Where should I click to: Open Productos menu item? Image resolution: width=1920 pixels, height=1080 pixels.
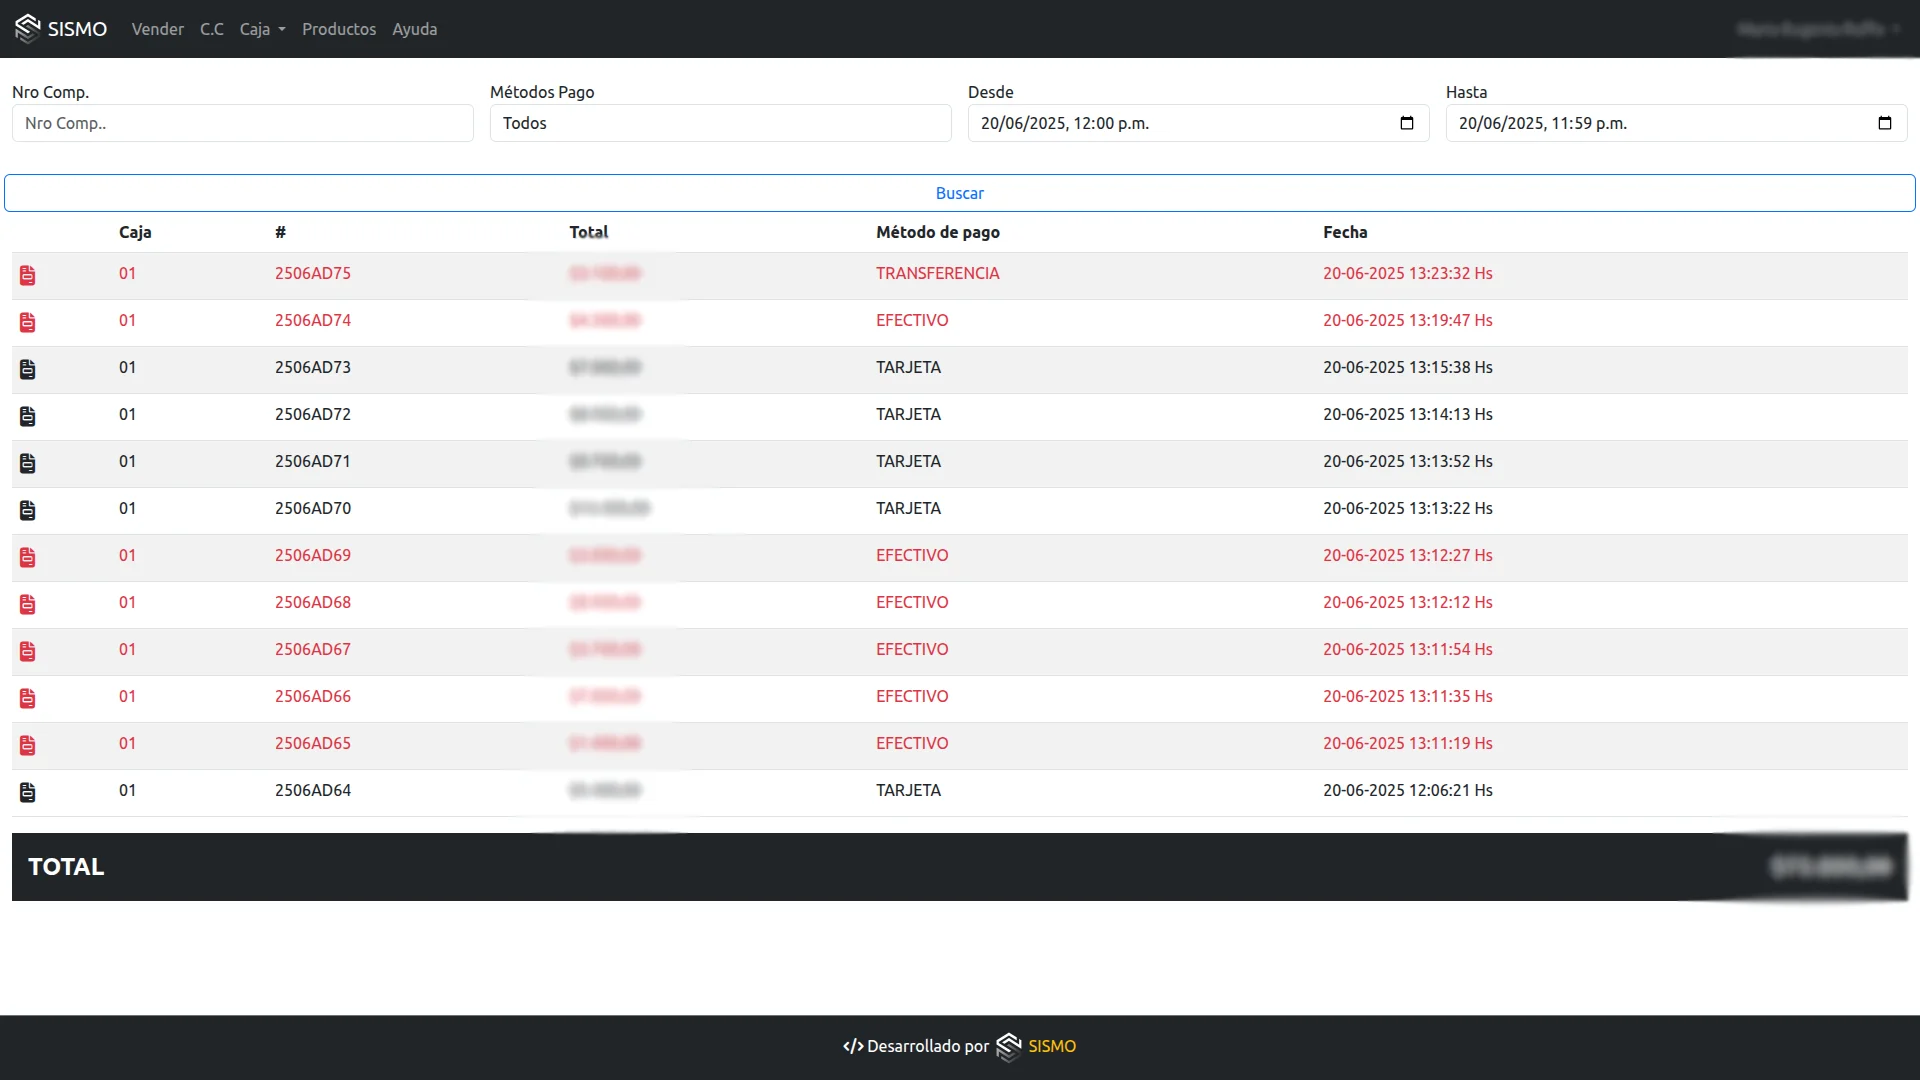click(339, 29)
